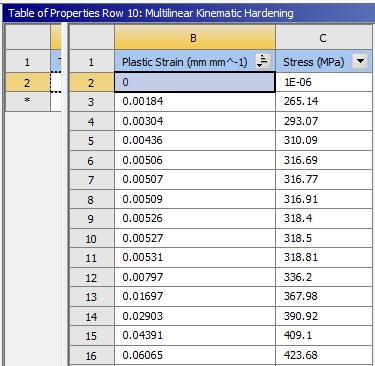
Task: Select stress value 318.81
Action: [324, 257]
